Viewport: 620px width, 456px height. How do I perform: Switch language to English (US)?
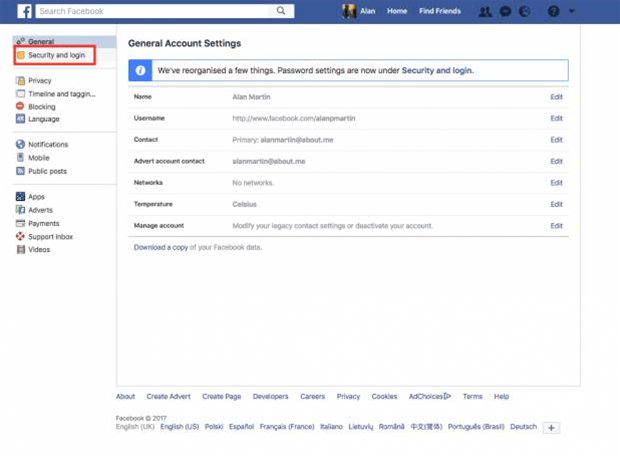click(x=180, y=427)
